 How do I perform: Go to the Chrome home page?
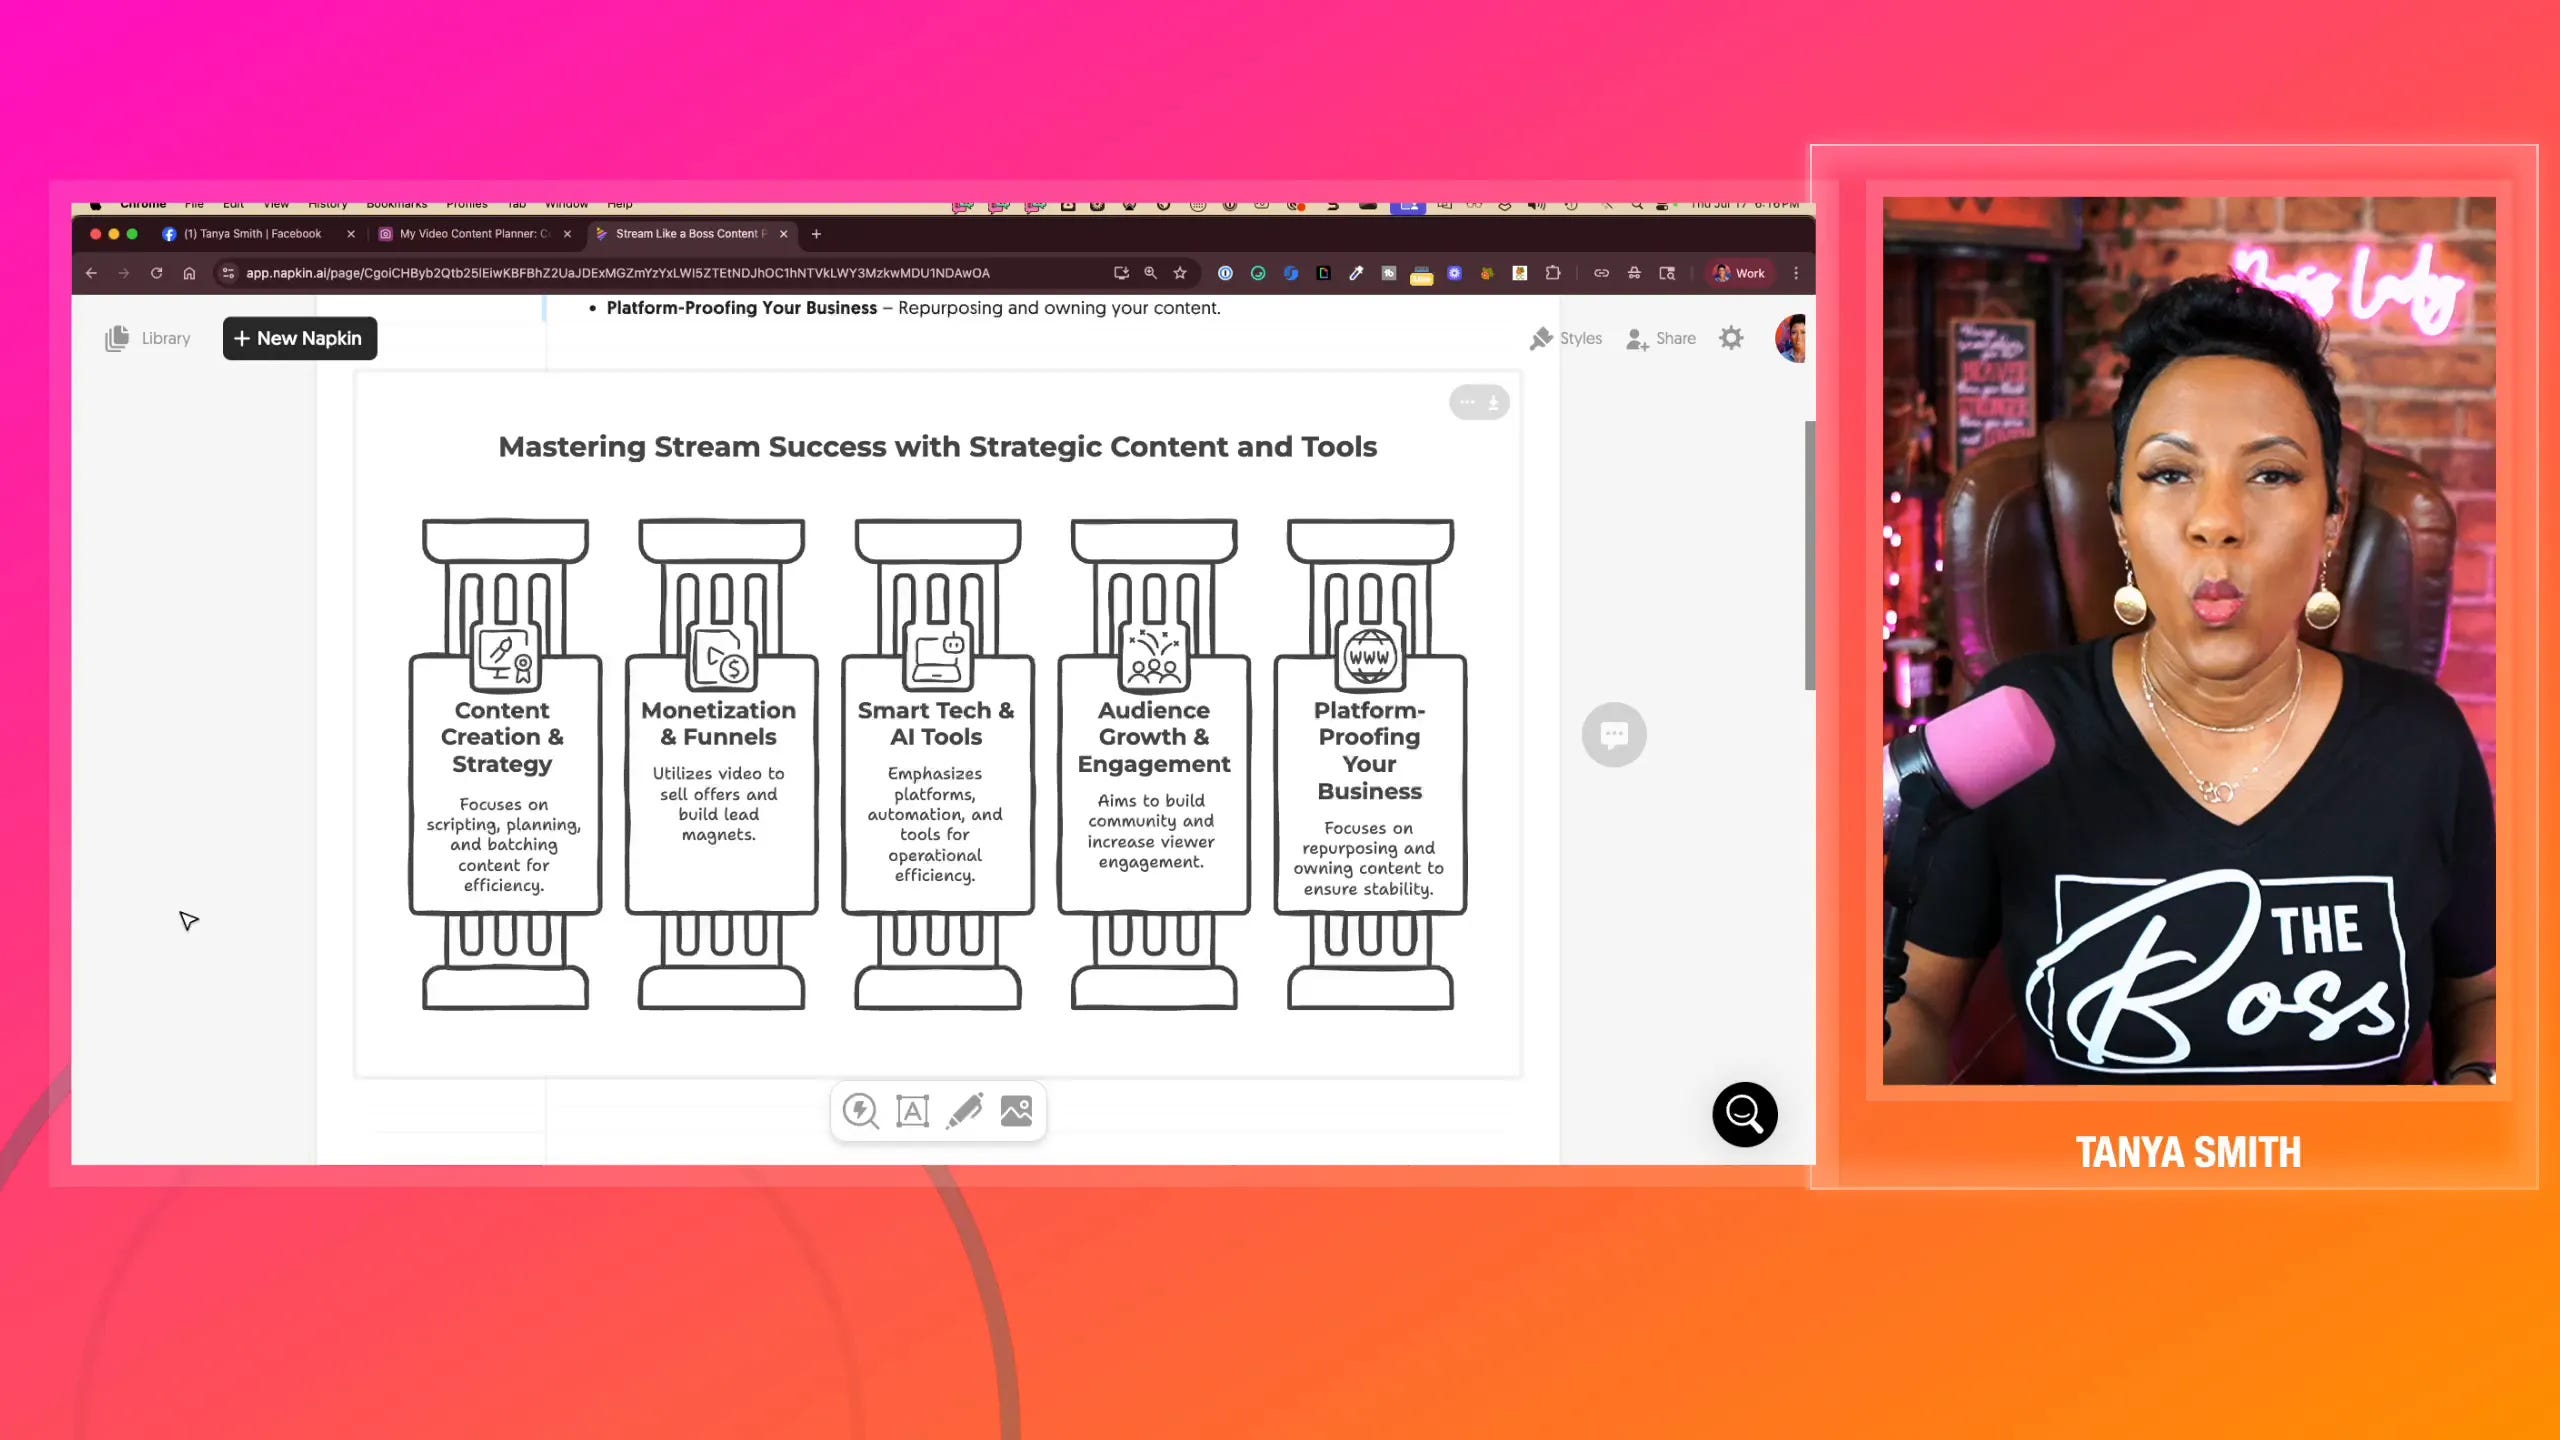[189, 273]
